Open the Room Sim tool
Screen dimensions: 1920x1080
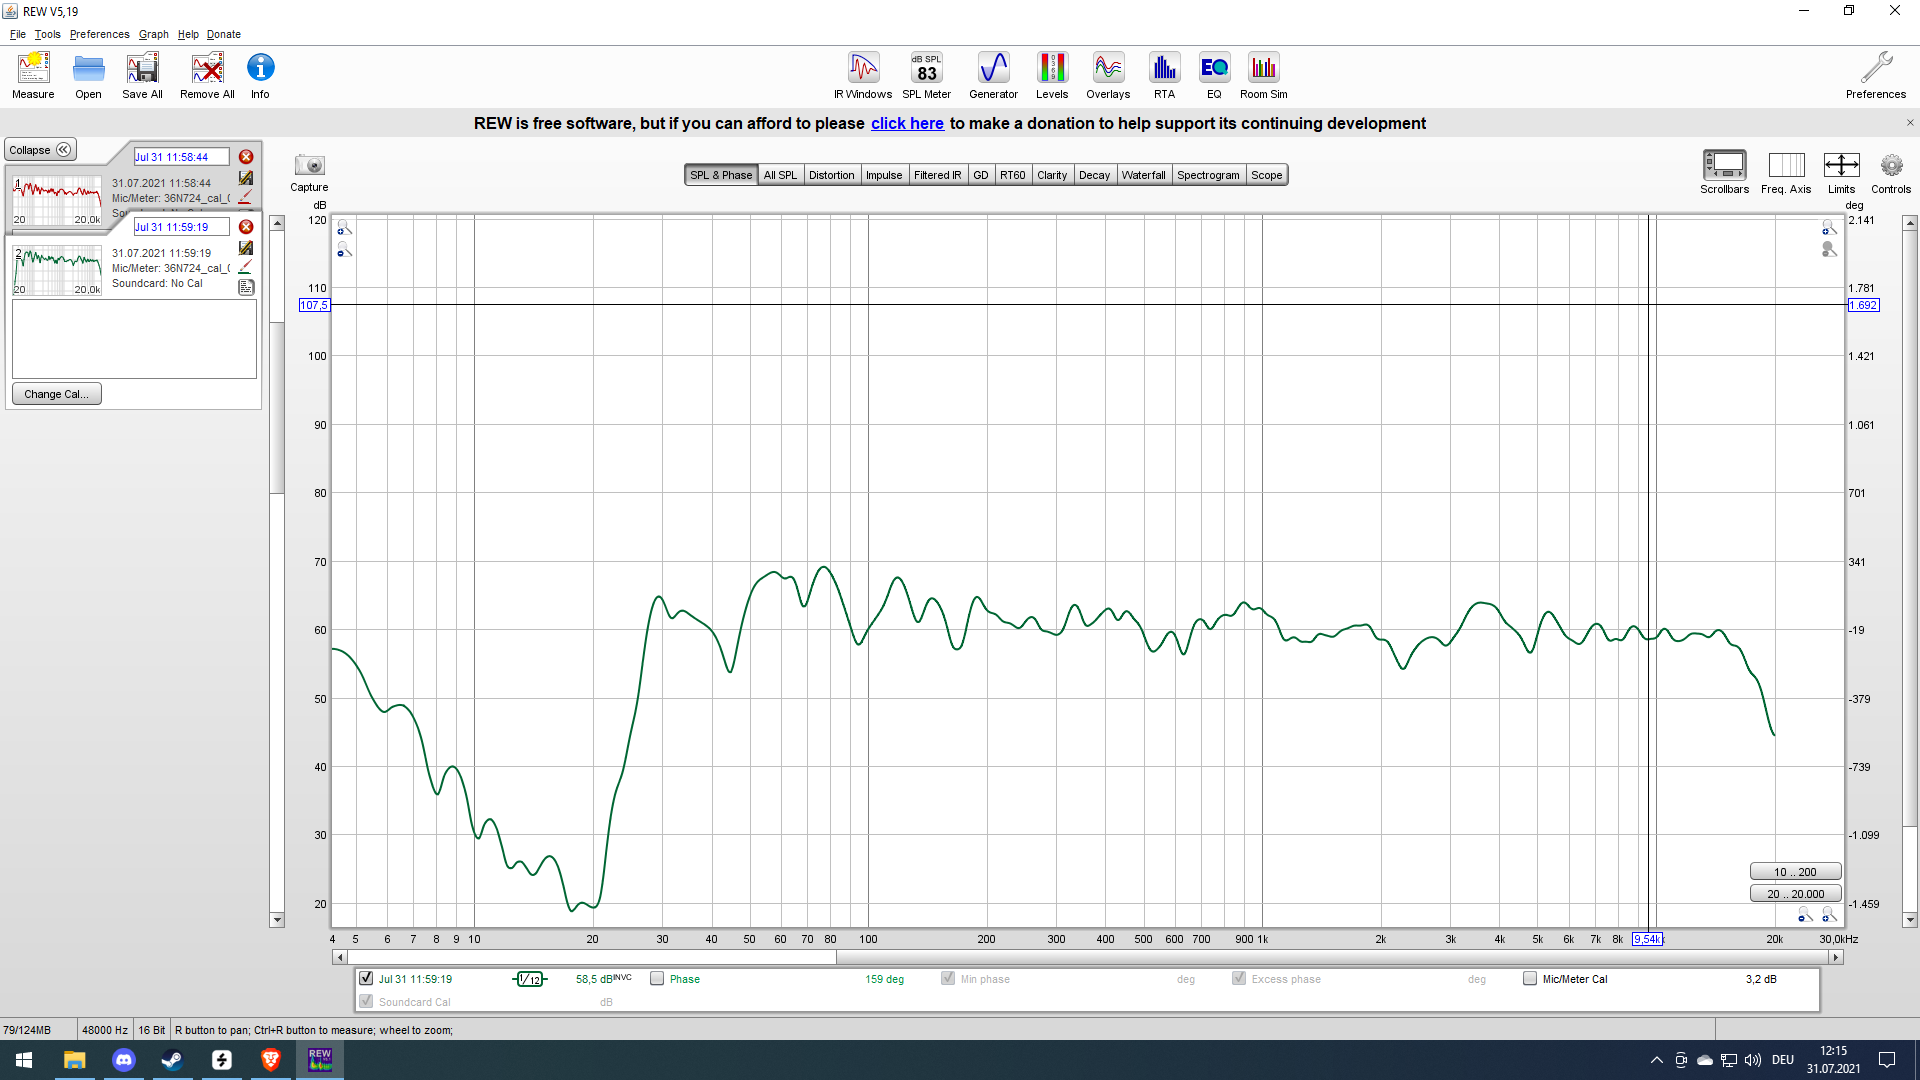coord(1263,75)
